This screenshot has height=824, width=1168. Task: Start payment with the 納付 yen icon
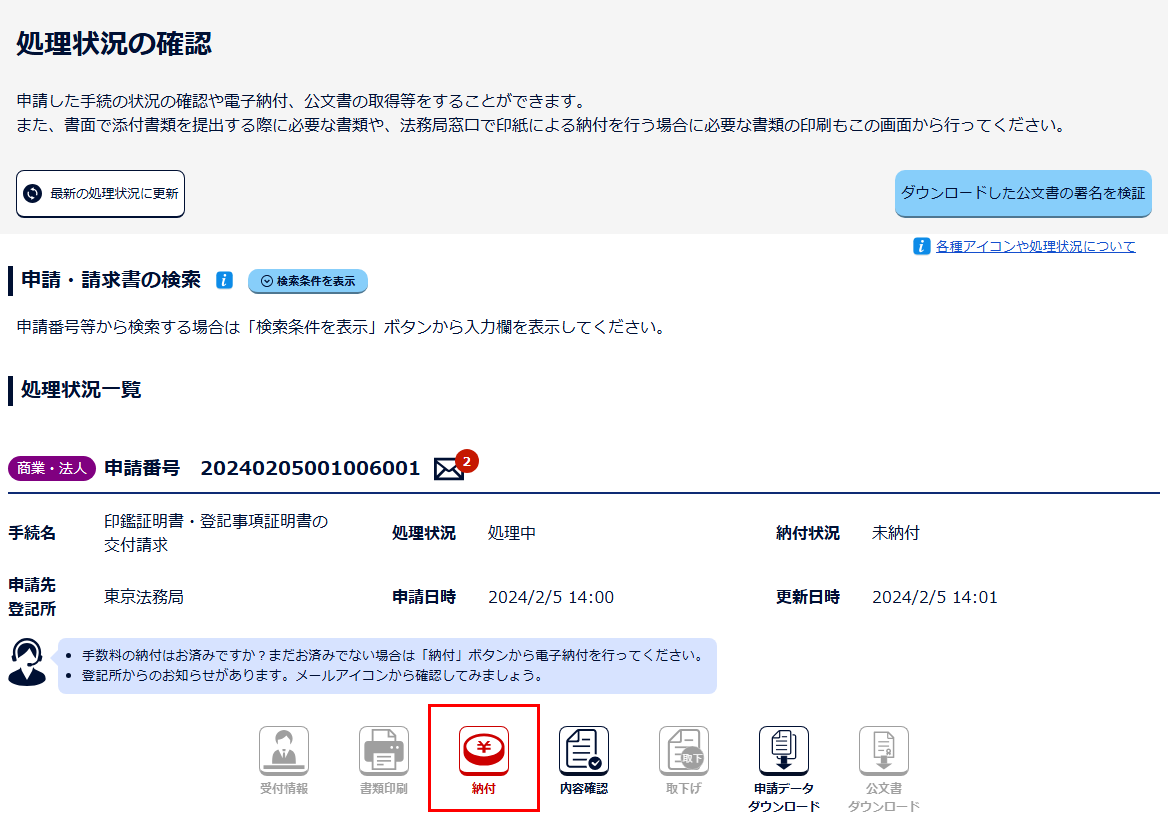tap(484, 751)
